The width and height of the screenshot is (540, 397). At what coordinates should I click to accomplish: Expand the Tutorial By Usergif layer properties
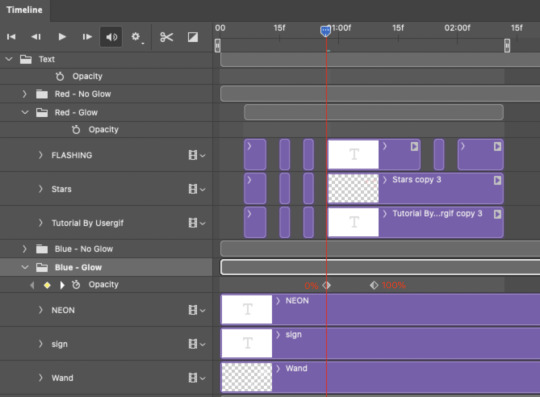(40, 223)
